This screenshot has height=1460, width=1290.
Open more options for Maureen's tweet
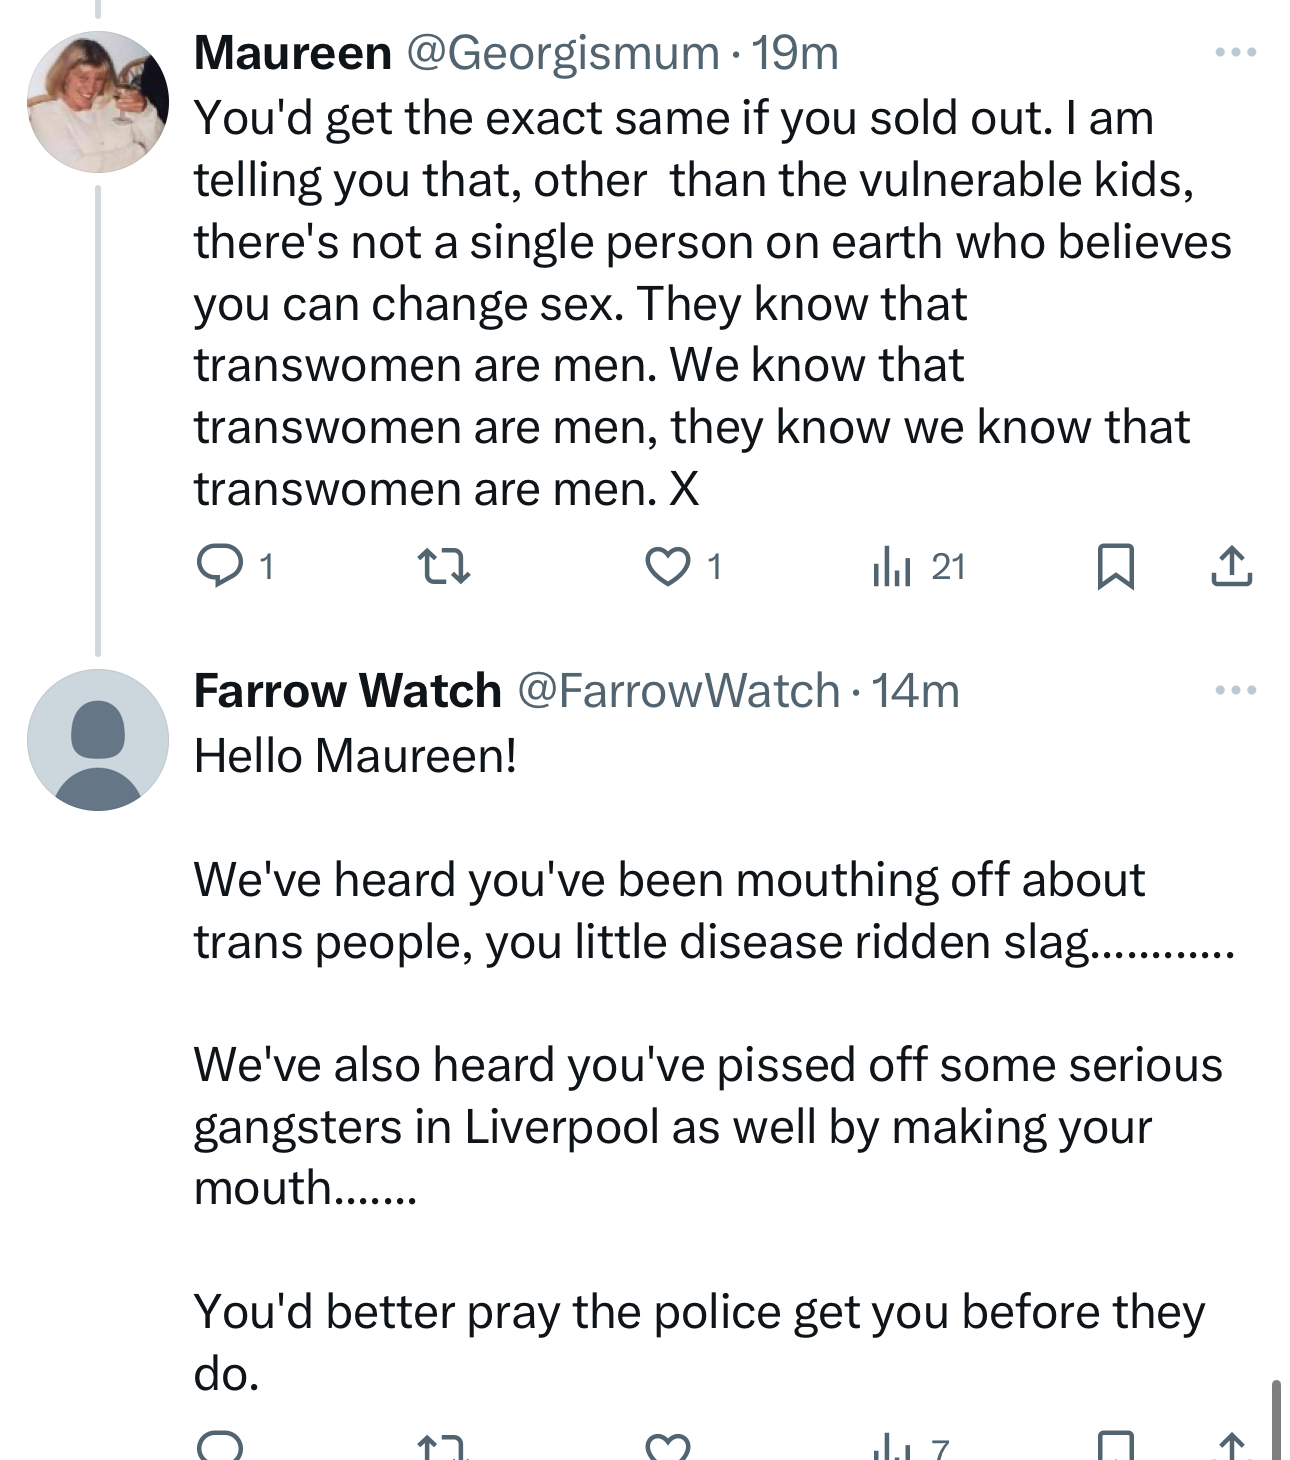tap(1235, 52)
